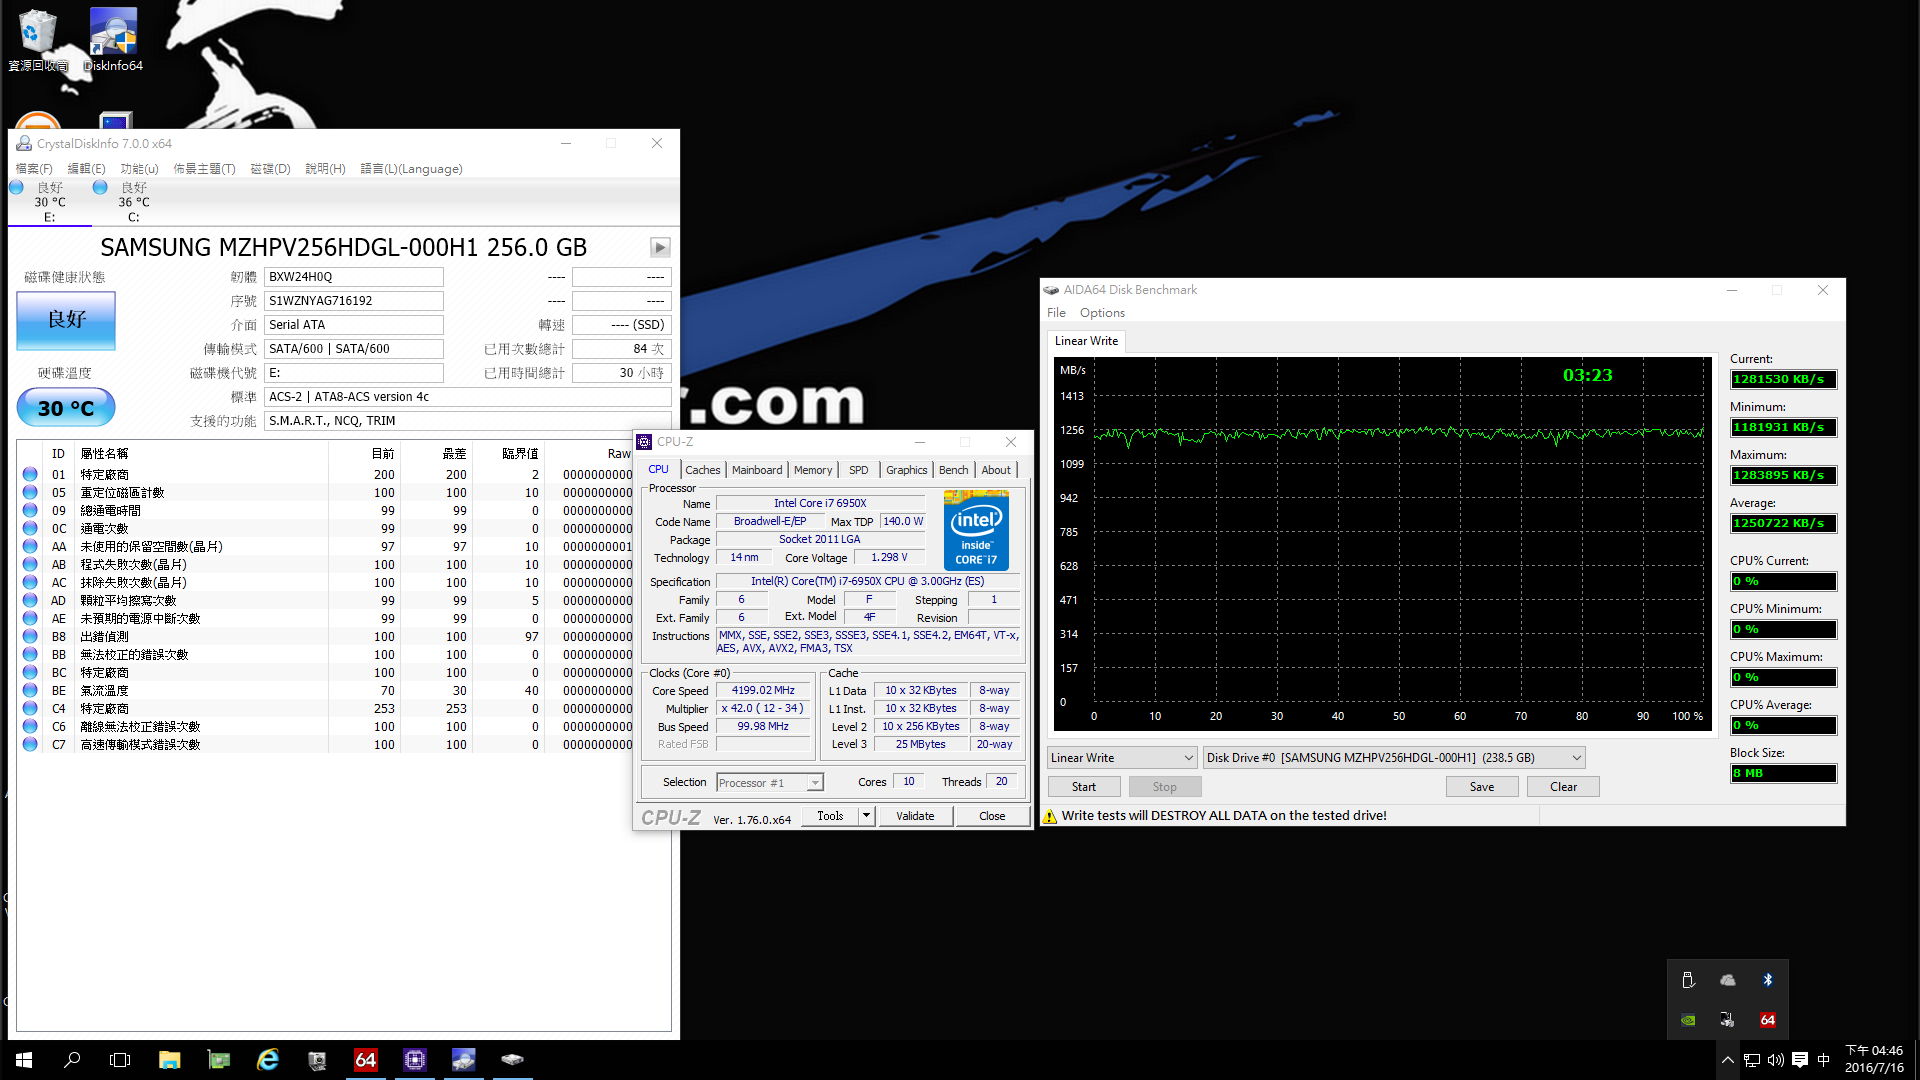Viewport: 1920px width, 1080px height.
Task: Select the 05 重定位磁區計數 attribute row
Action: 326,492
